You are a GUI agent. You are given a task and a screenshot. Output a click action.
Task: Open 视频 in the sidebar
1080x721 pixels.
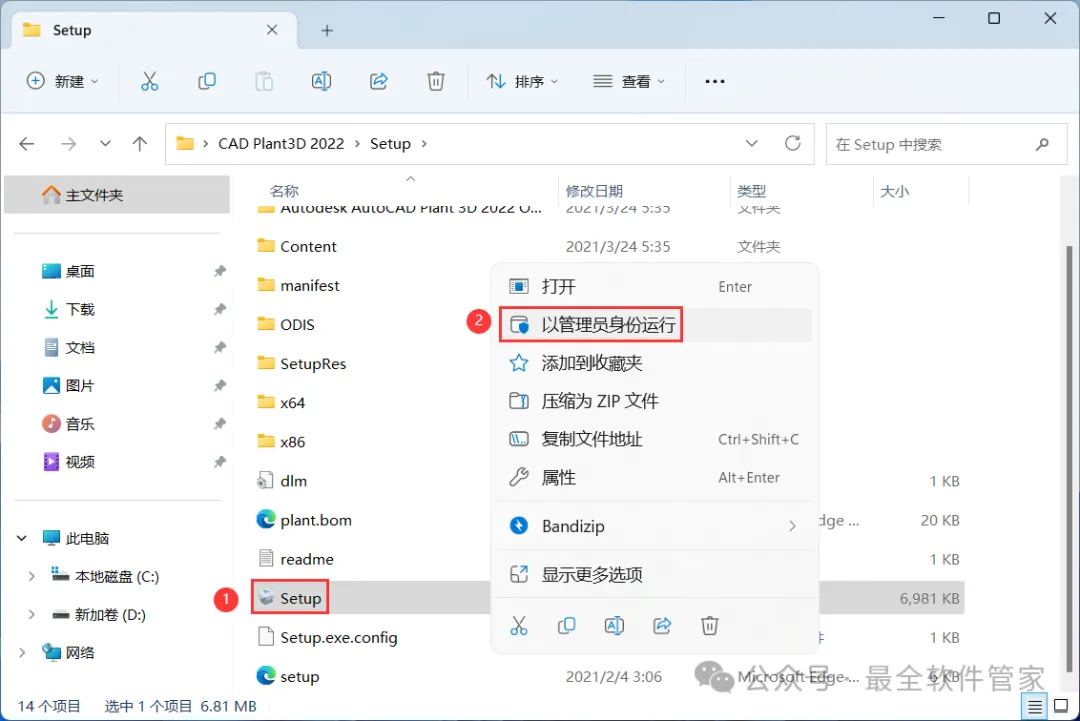(80, 462)
